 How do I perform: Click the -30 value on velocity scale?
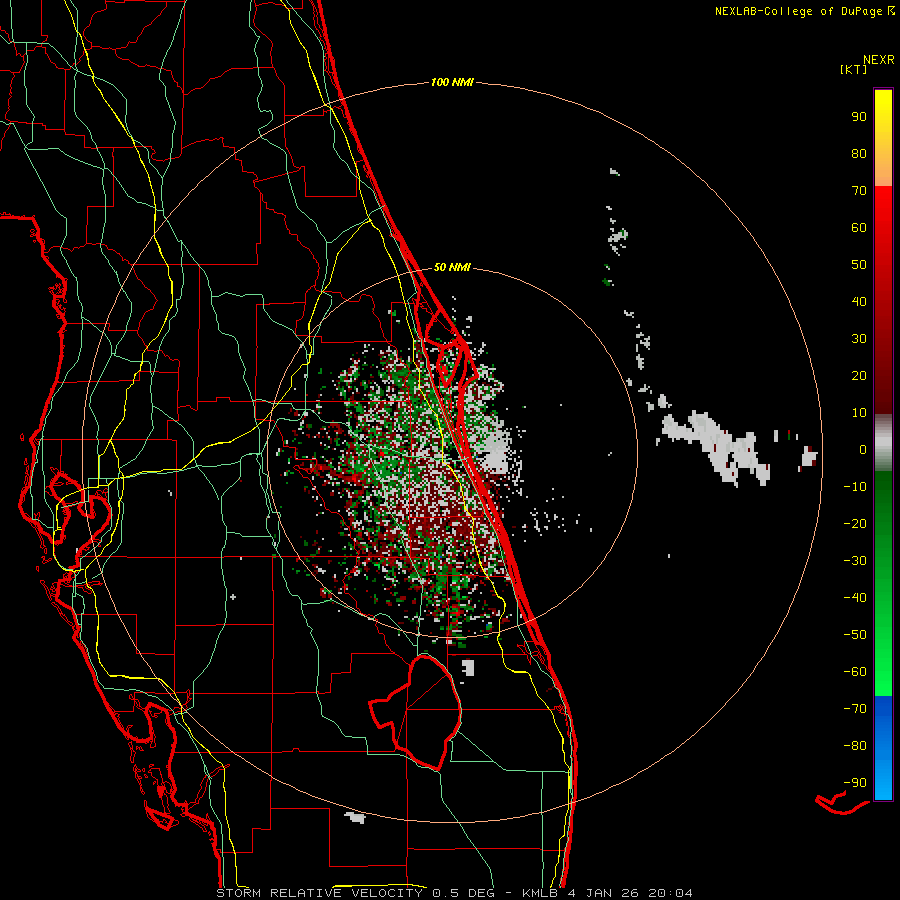(x=855, y=561)
